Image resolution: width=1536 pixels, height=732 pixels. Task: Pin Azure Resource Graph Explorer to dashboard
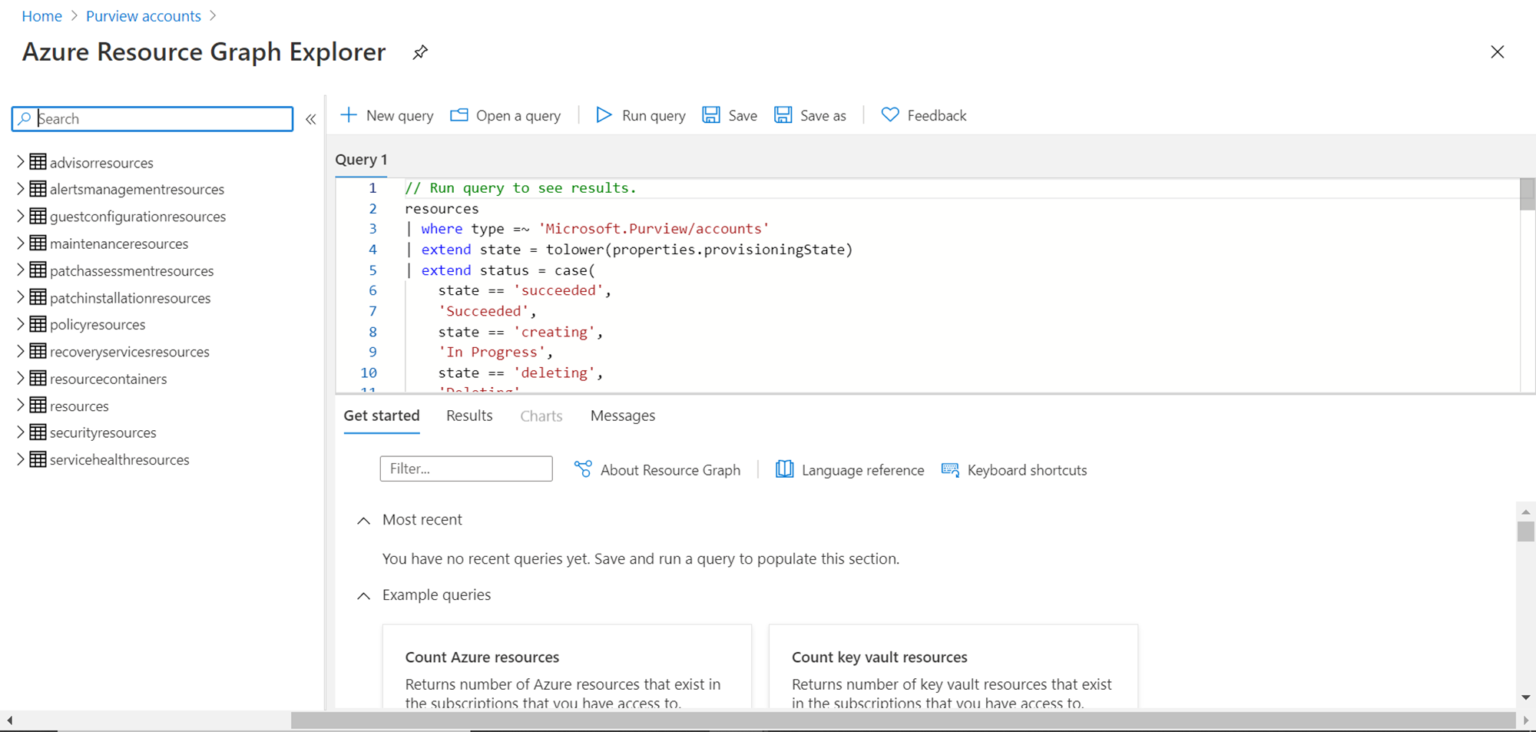click(419, 52)
